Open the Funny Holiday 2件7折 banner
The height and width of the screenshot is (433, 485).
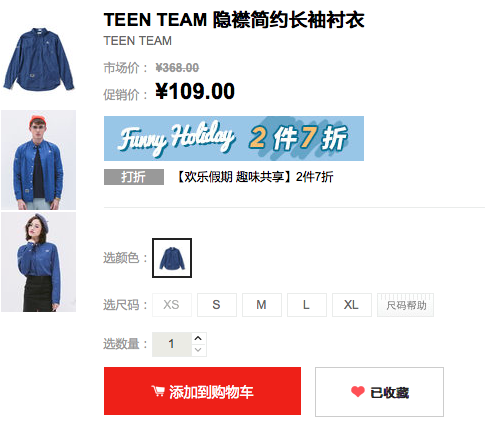tap(234, 138)
